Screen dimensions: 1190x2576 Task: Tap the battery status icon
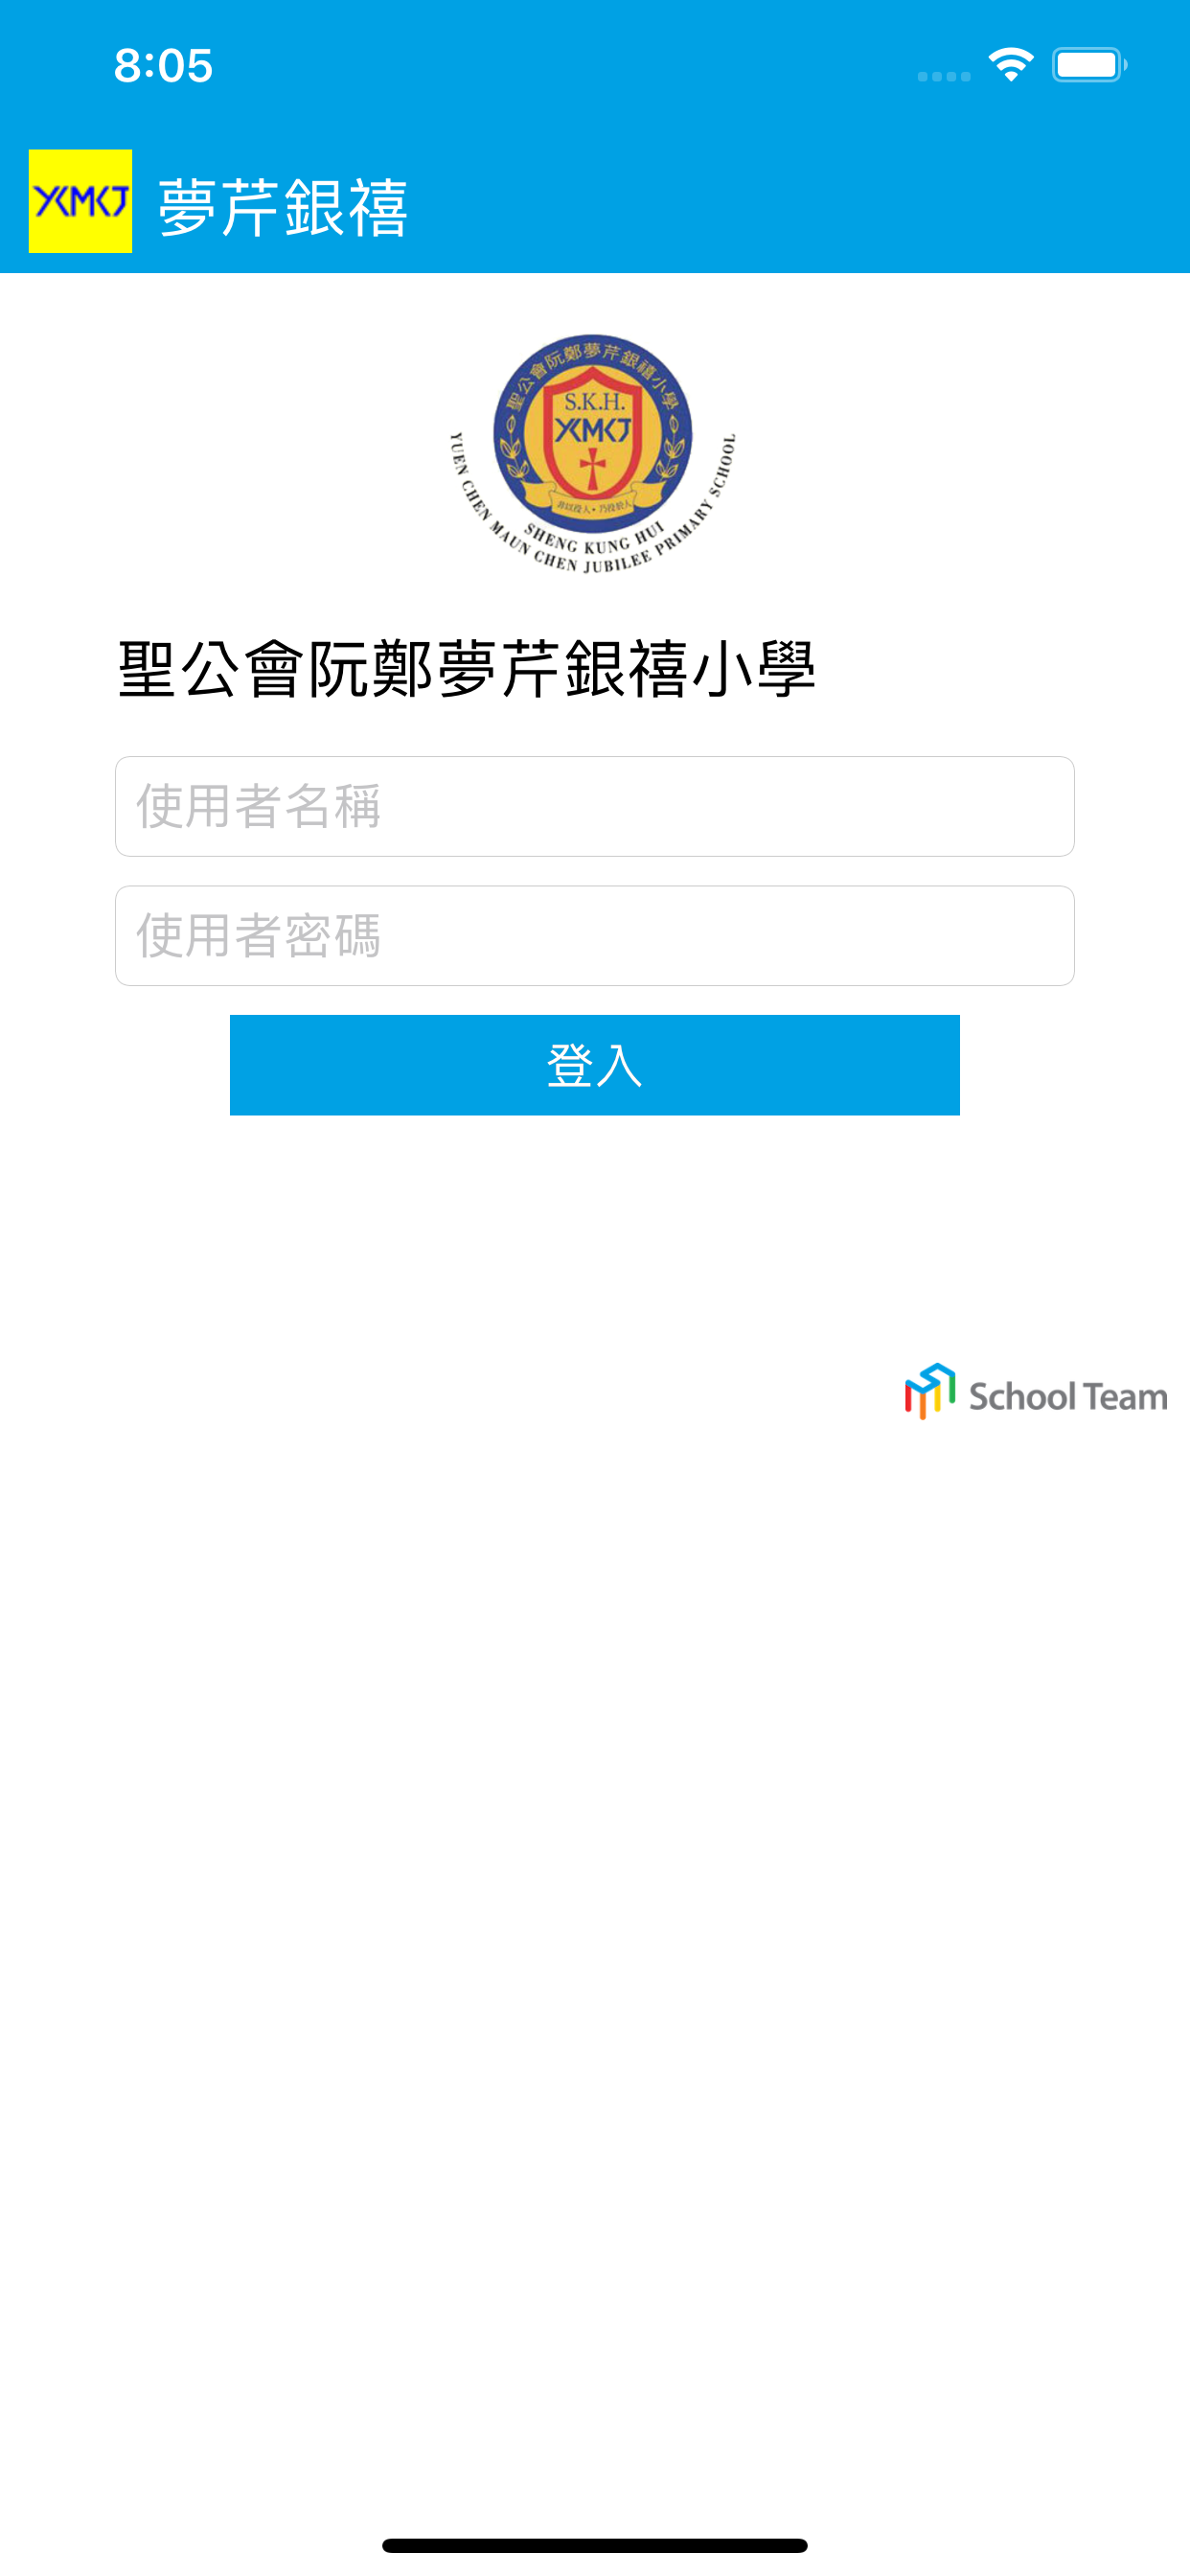tap(1089, 65)
